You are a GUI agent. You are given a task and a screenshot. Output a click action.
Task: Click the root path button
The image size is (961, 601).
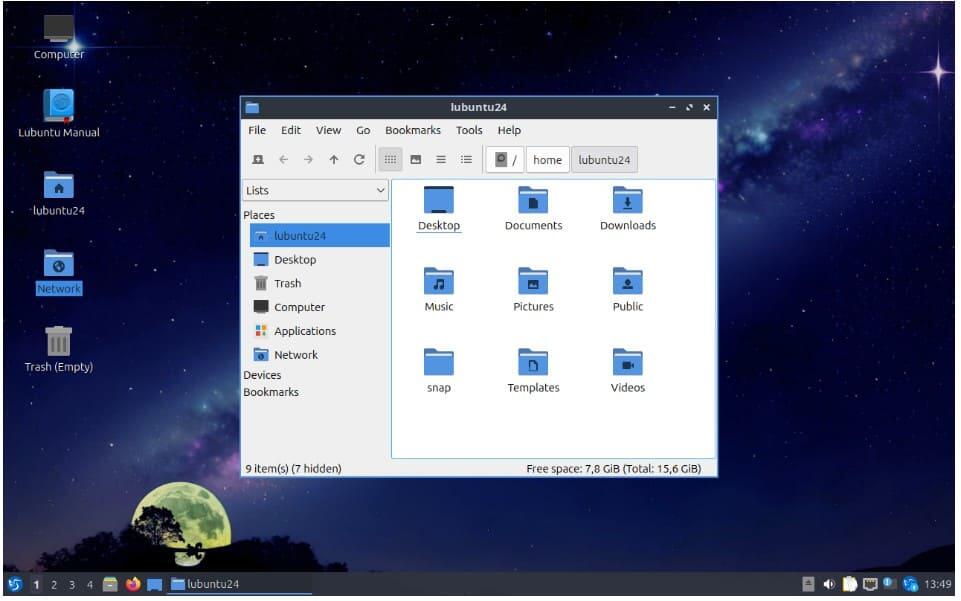click(x=507, y=160)
